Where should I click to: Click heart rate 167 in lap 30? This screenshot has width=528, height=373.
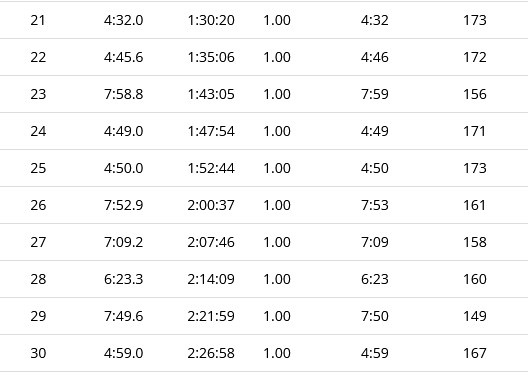pos(475,353)
